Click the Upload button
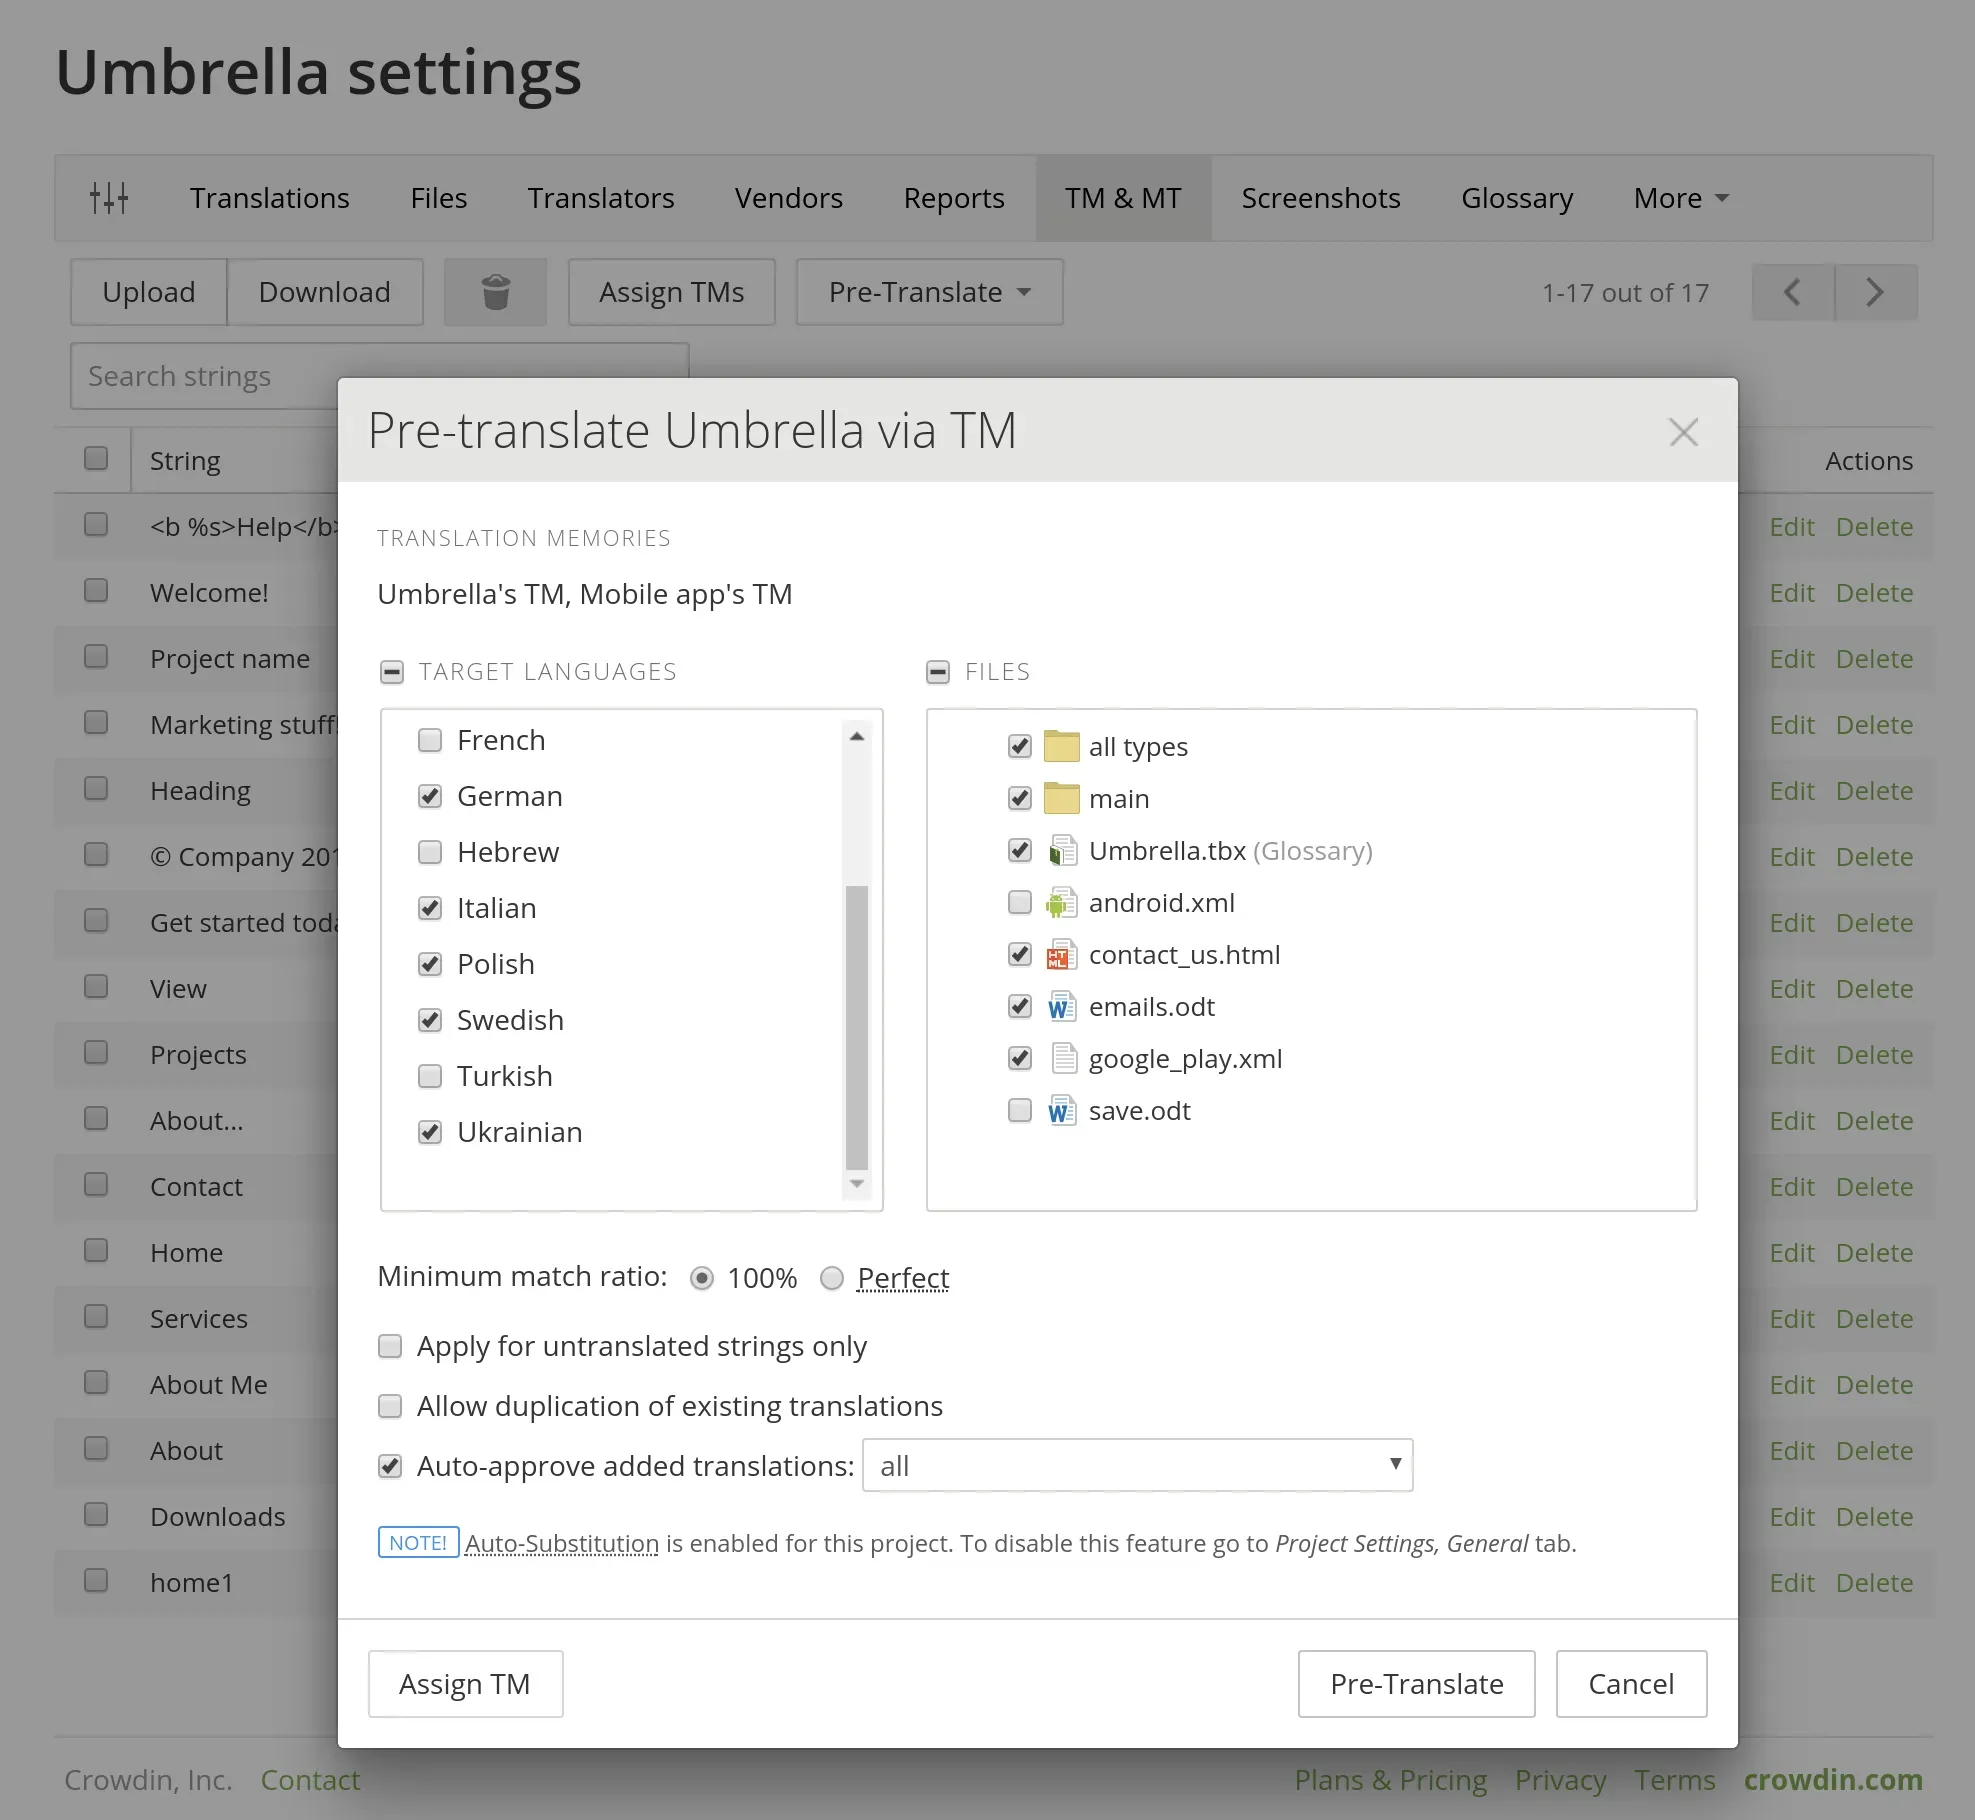Viewport: 1975px width, 1820px height. tap(149, 292)
